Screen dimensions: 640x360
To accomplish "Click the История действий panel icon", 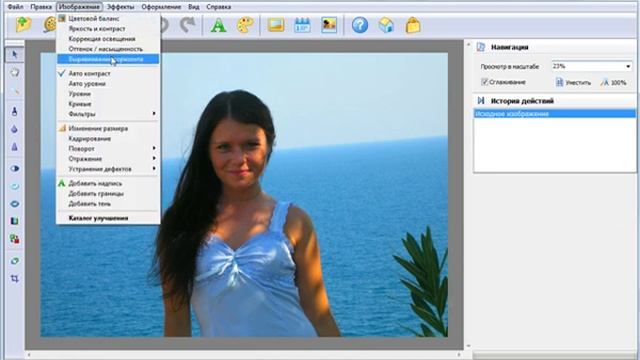I will tap(481, 100).
